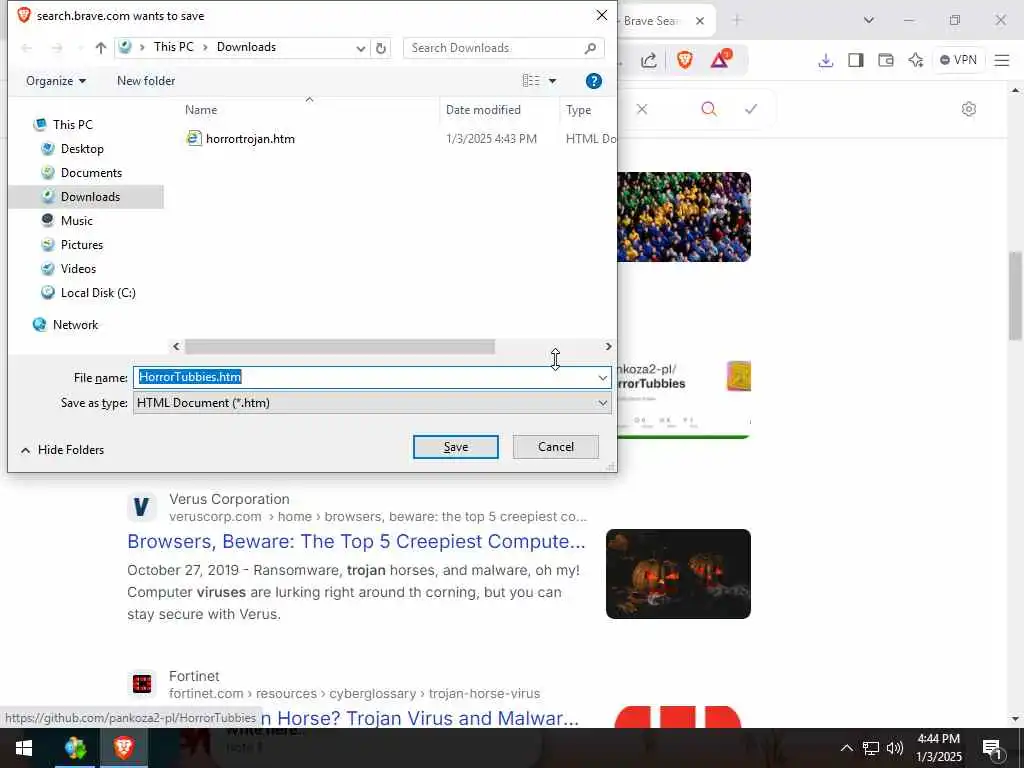Click the horizontal scrollbar in the file list

[x=340, y=346]
